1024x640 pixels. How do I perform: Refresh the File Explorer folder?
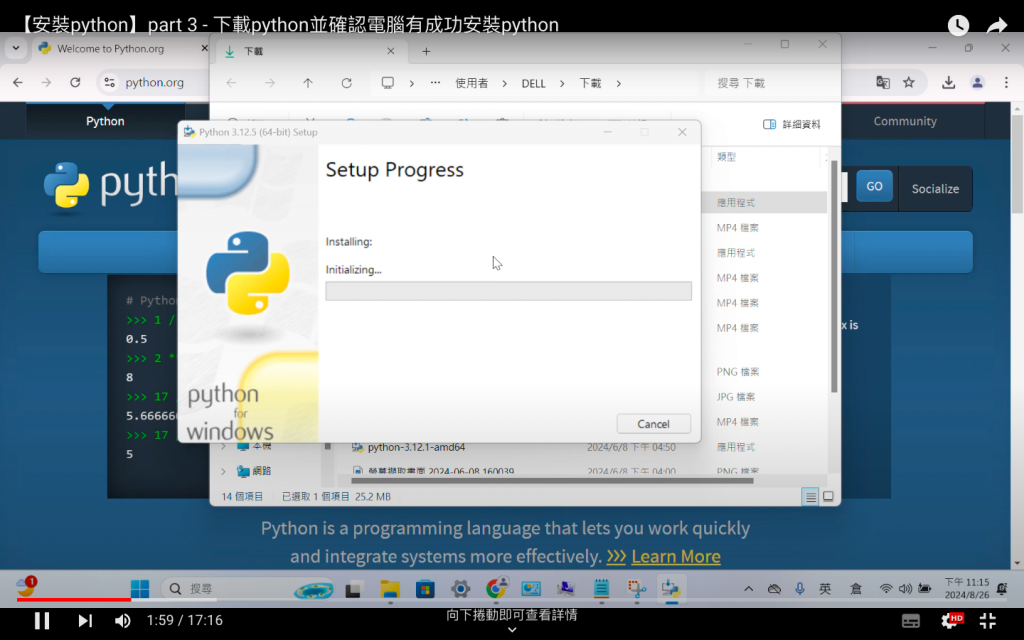[346, 83]
